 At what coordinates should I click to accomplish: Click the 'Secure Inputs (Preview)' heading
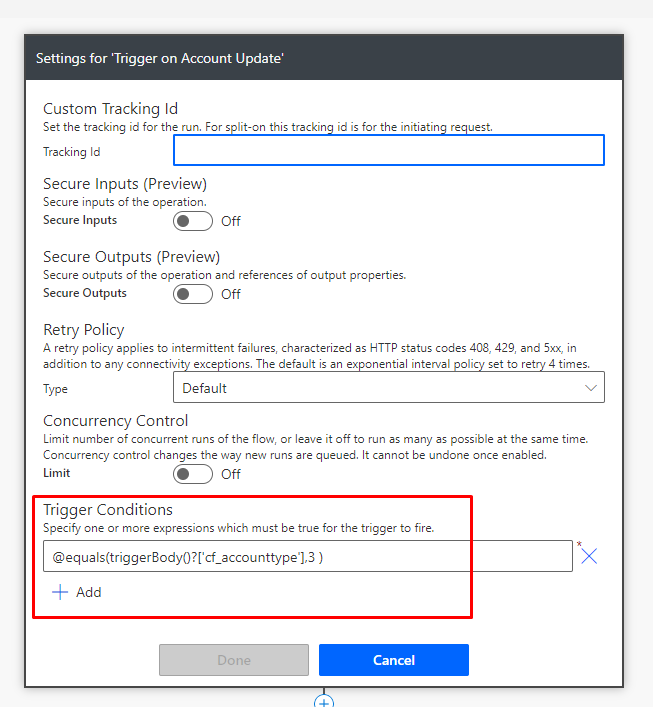point(125,184)
